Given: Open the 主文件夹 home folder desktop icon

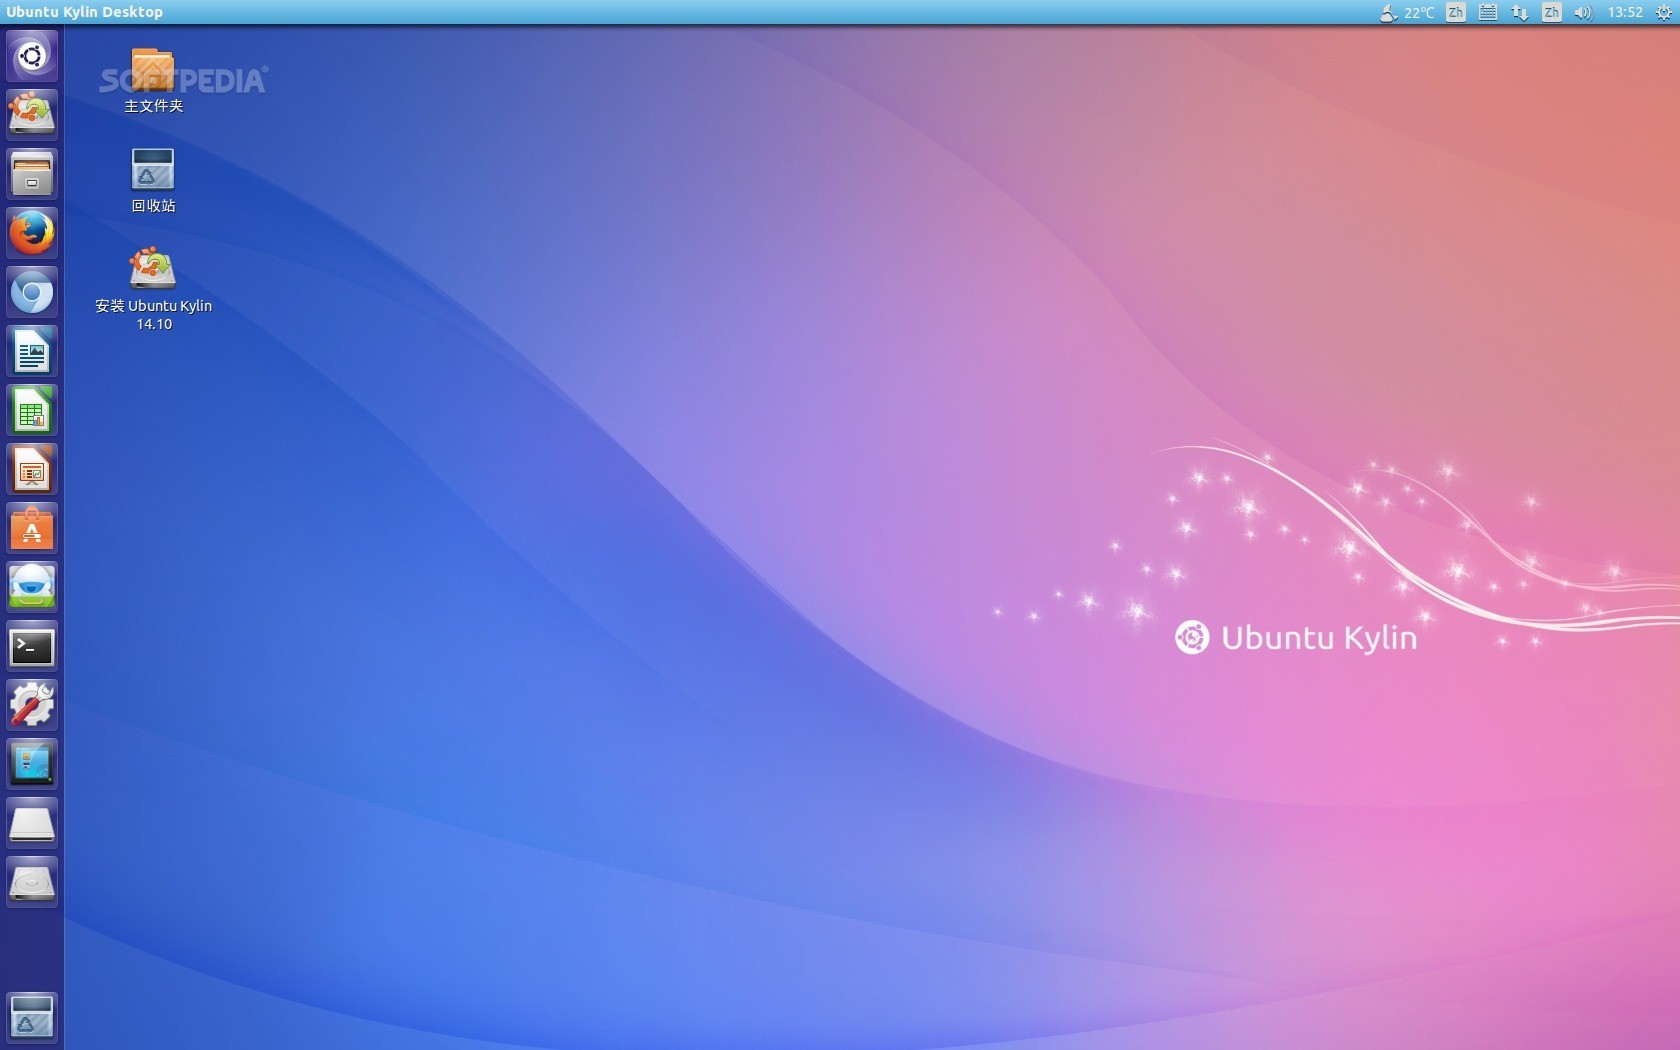Looking at the screenshot, I should coord(153,80).
